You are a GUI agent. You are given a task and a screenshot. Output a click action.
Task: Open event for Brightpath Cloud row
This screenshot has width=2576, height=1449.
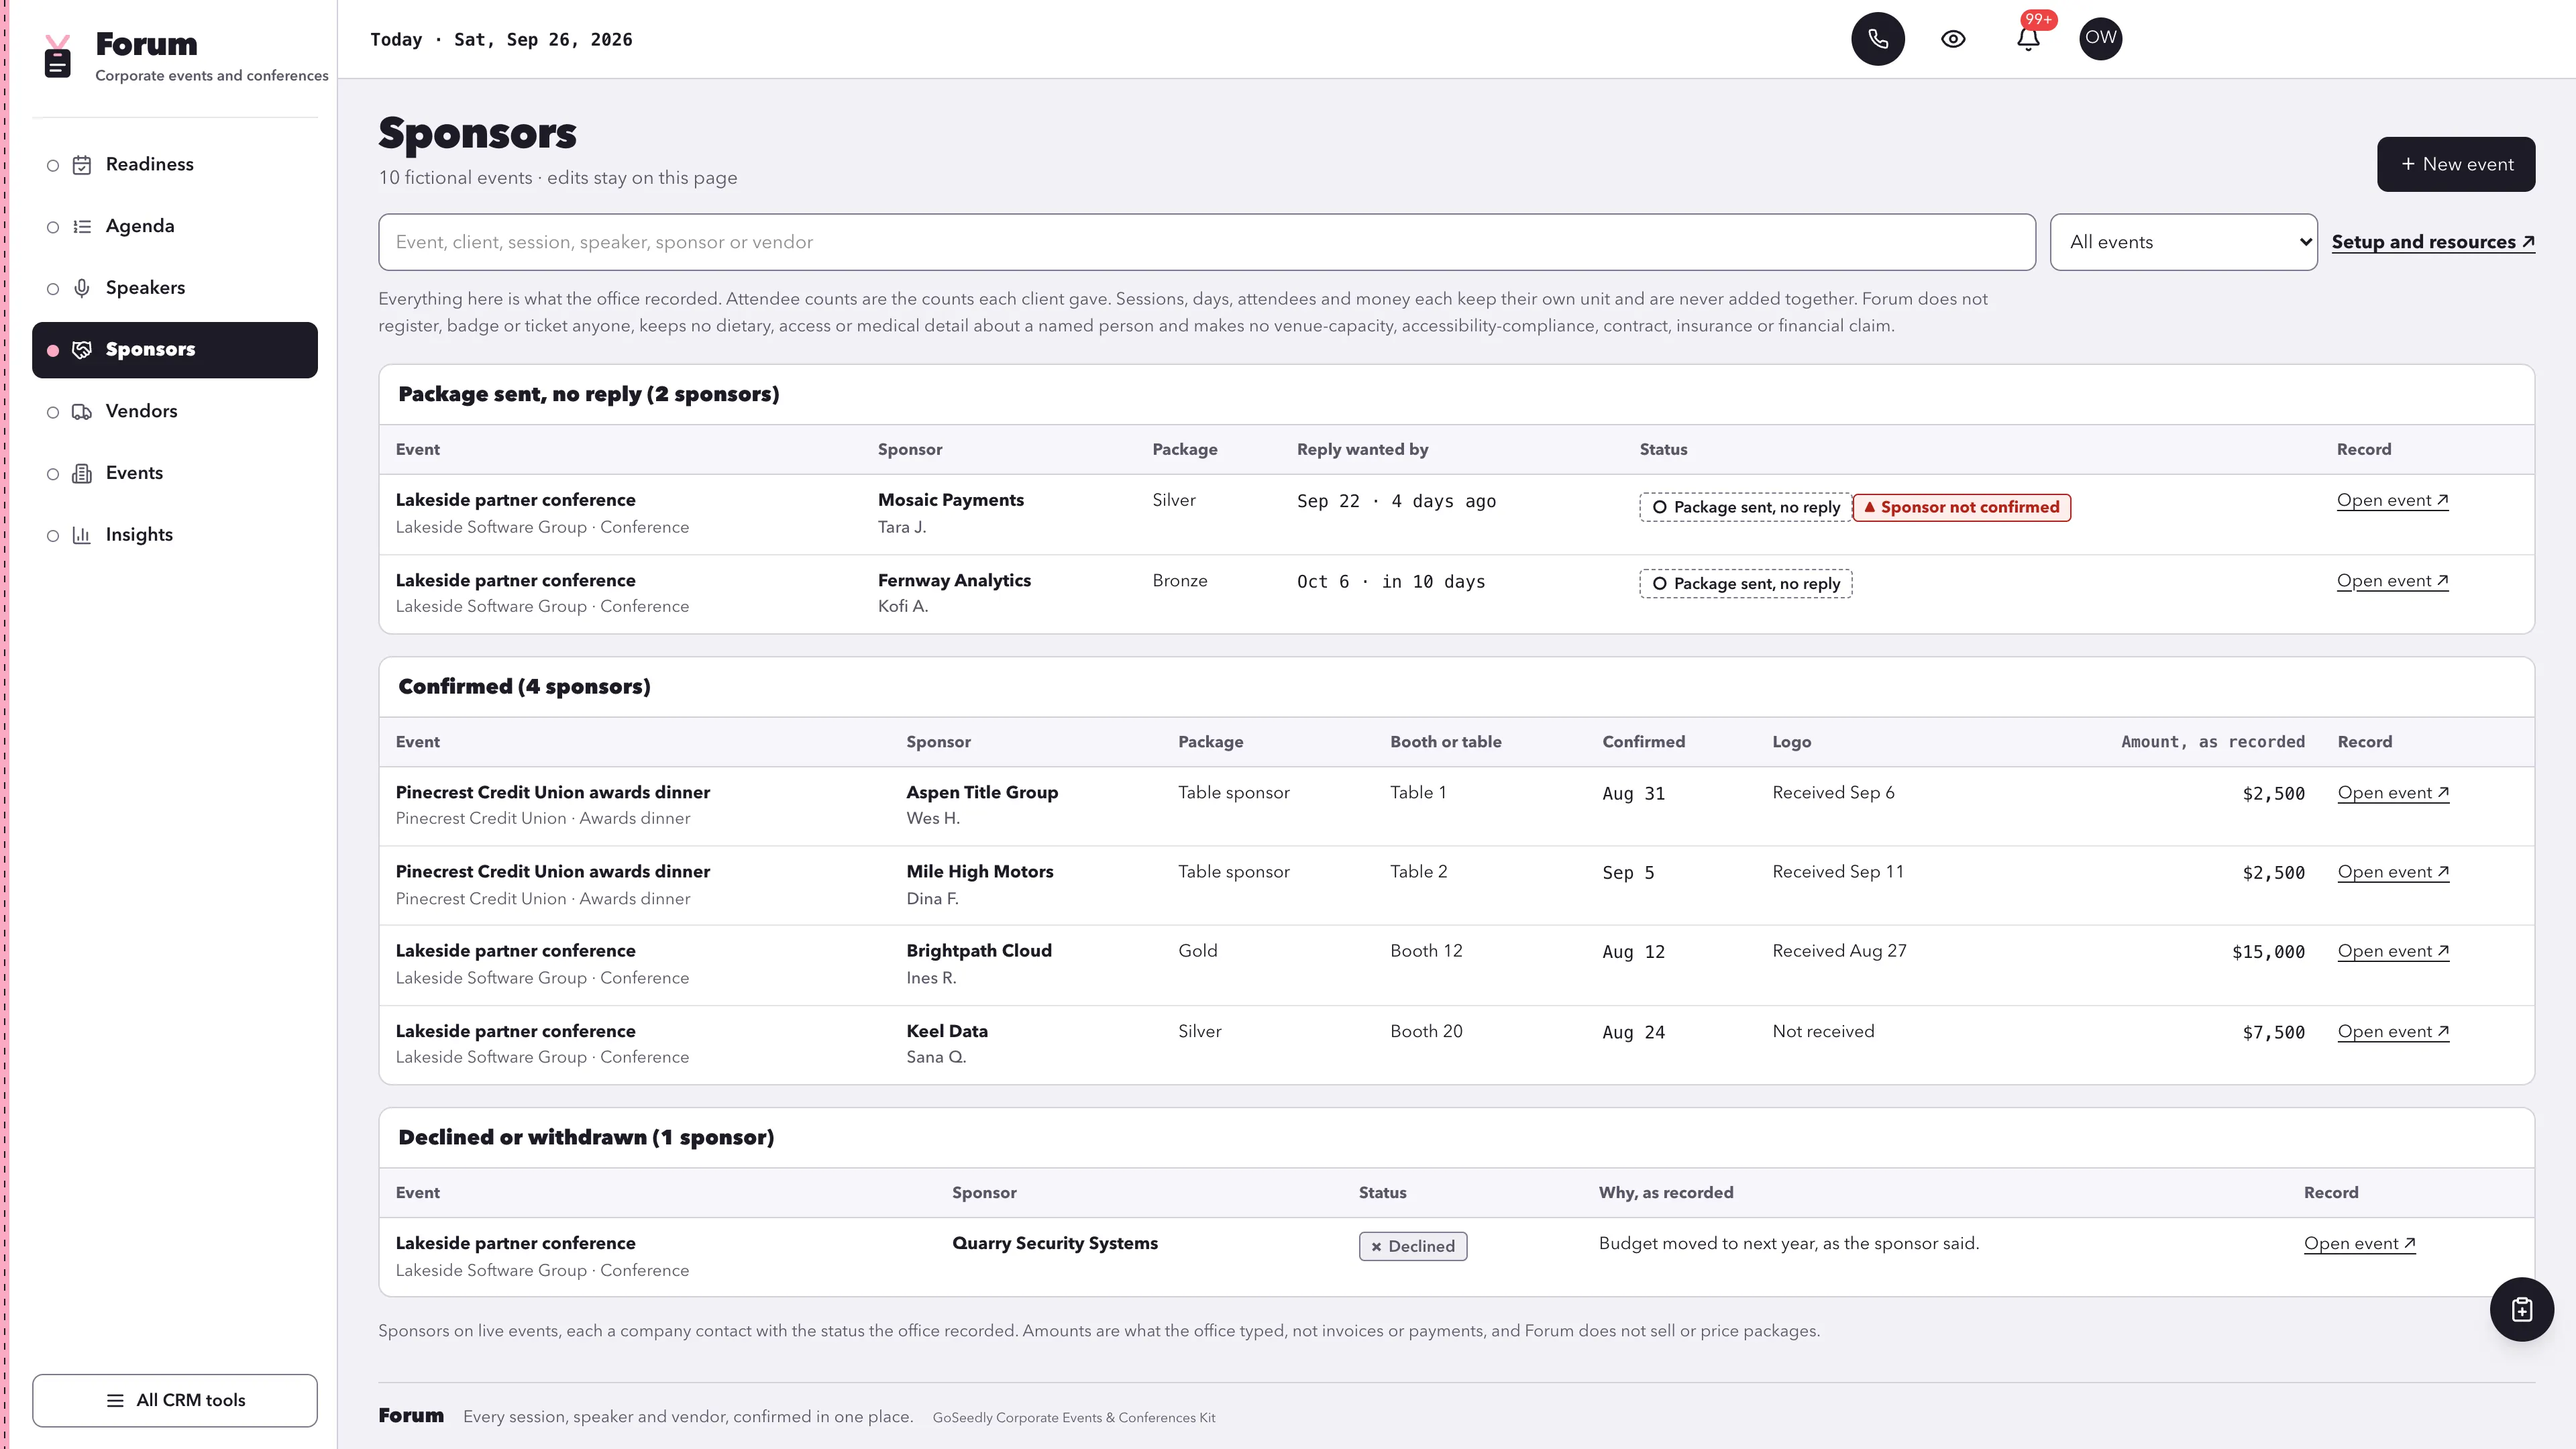click(x=2393, y=951)
